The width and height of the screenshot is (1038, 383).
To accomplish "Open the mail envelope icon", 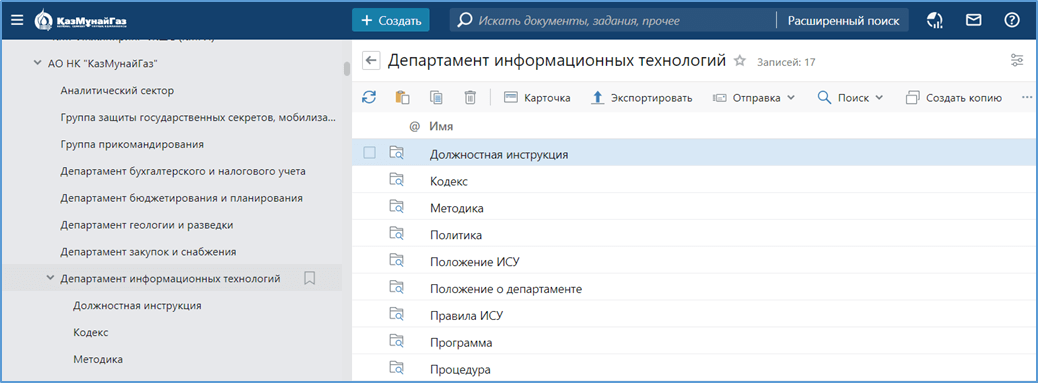I will point(973,20).
